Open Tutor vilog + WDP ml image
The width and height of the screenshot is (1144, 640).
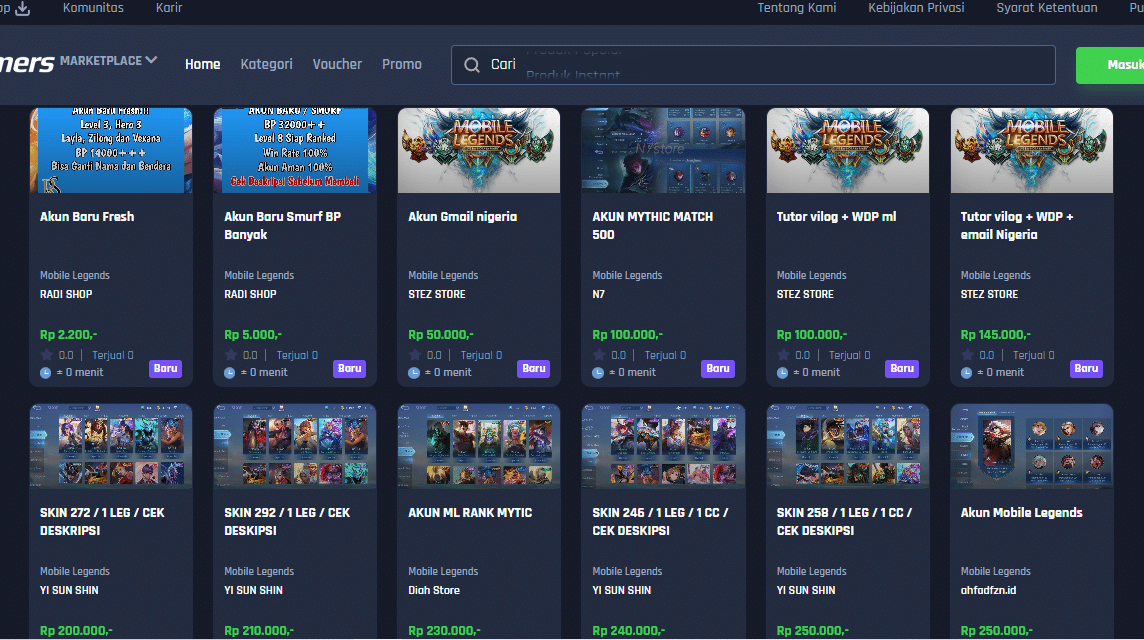click(848, 150)
